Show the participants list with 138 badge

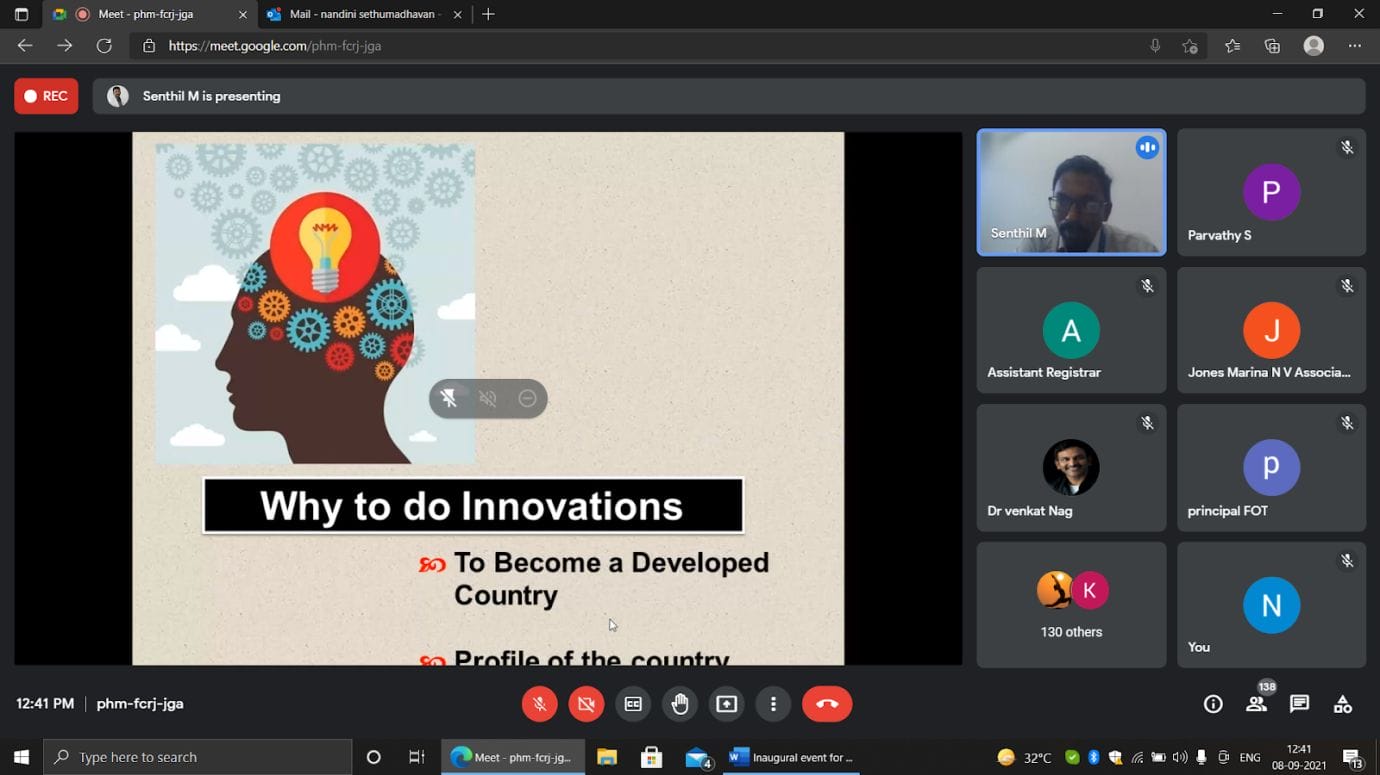1256,704
